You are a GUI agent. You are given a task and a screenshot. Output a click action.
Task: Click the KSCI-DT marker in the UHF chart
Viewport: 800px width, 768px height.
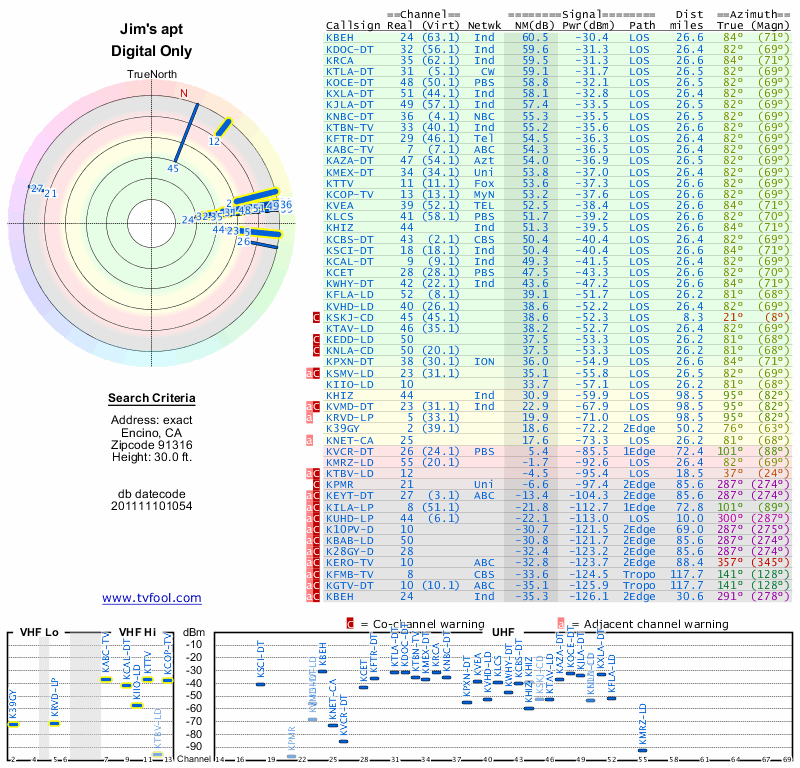coord(260,684)
